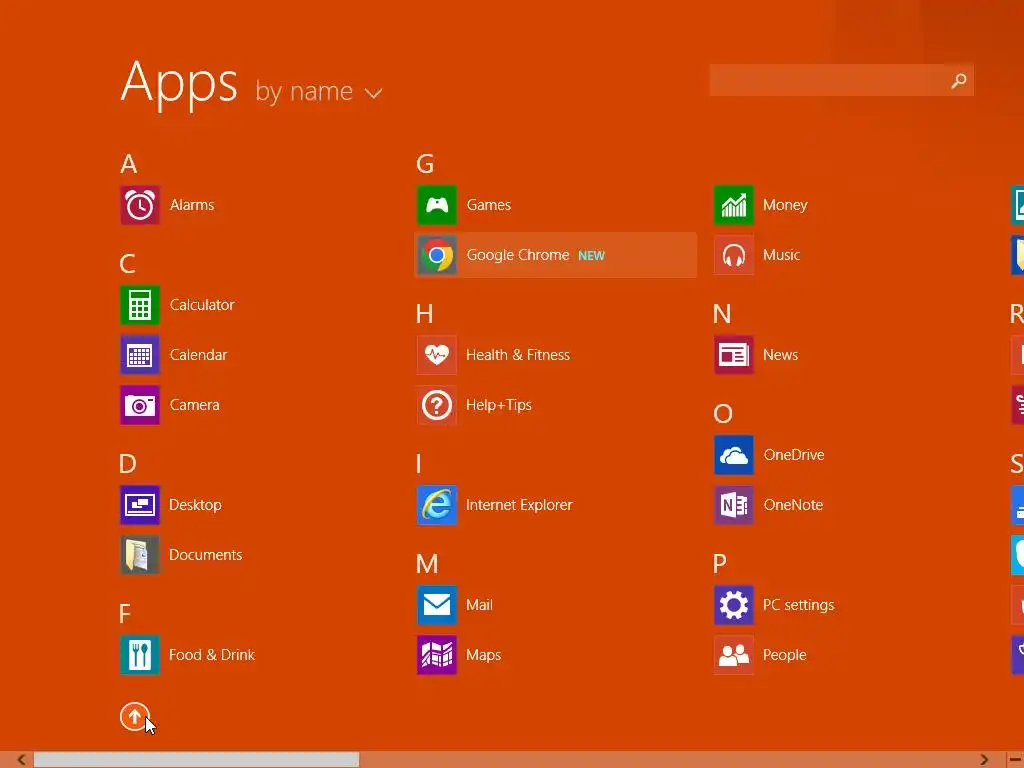Click the 'Alarms' label
Viewport: 1024px width, 768px height.
192,205
